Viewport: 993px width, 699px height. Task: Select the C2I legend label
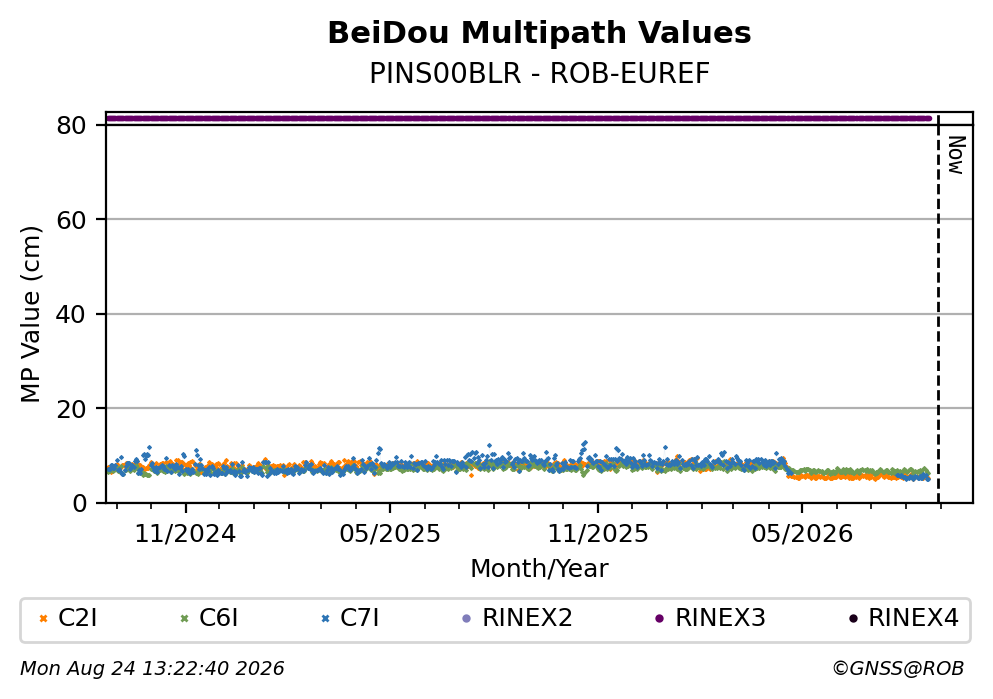tap(77, 618)
